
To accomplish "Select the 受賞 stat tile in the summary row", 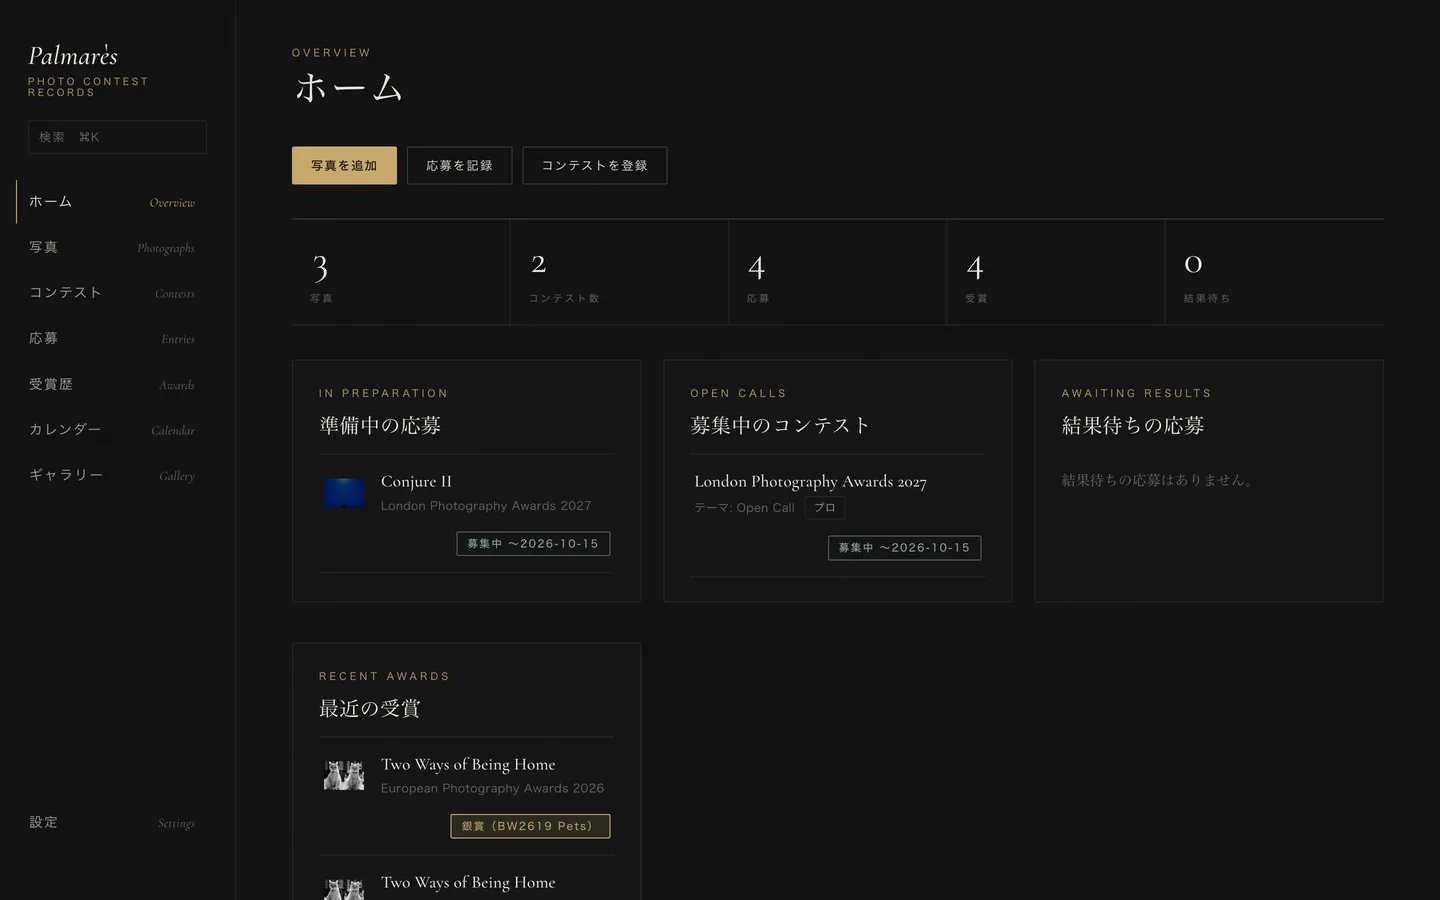I will tap(1056, 272).
